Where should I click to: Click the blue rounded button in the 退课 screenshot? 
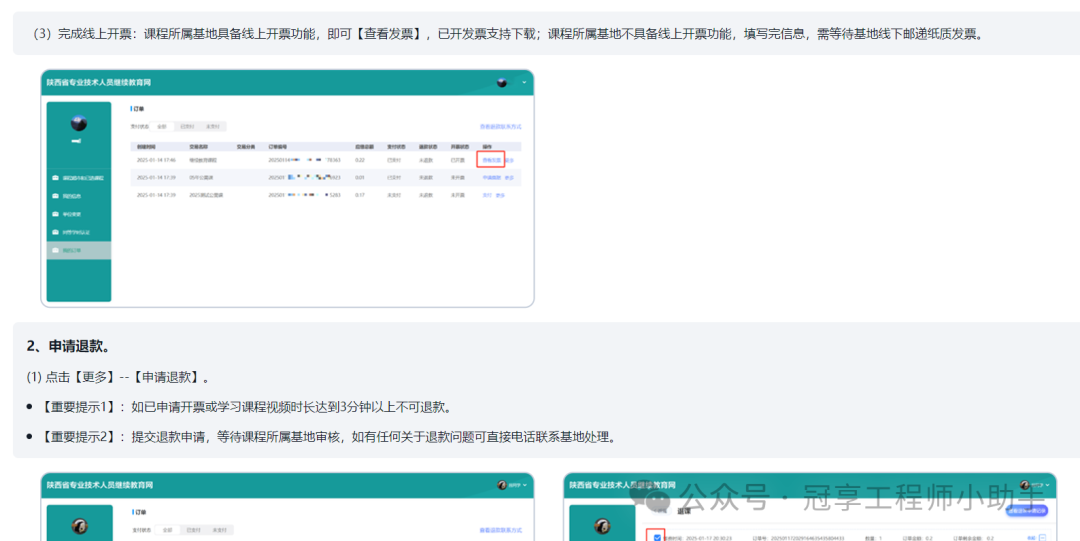[x=1027, y=511]
